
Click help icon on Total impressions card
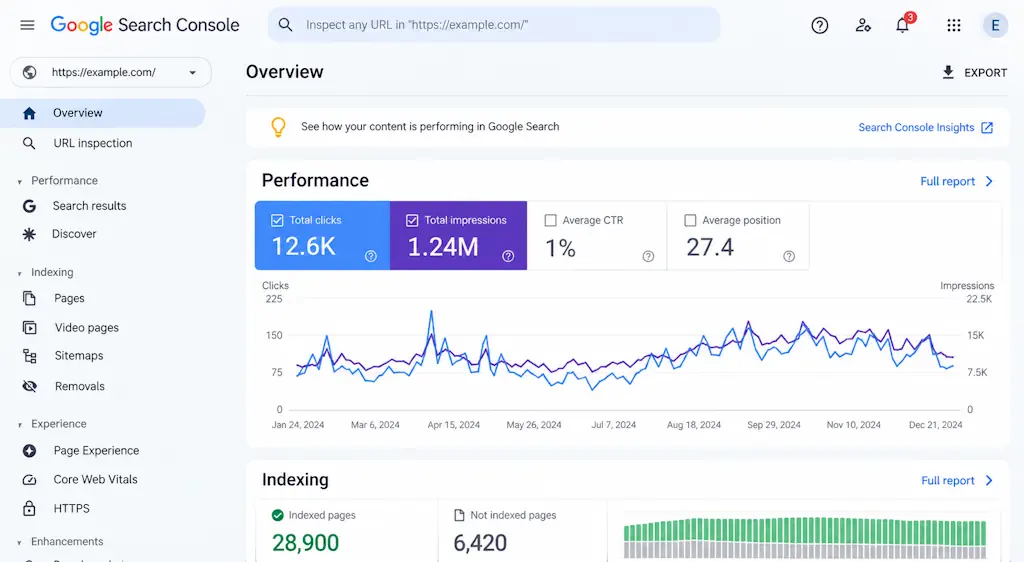(508, 256)
